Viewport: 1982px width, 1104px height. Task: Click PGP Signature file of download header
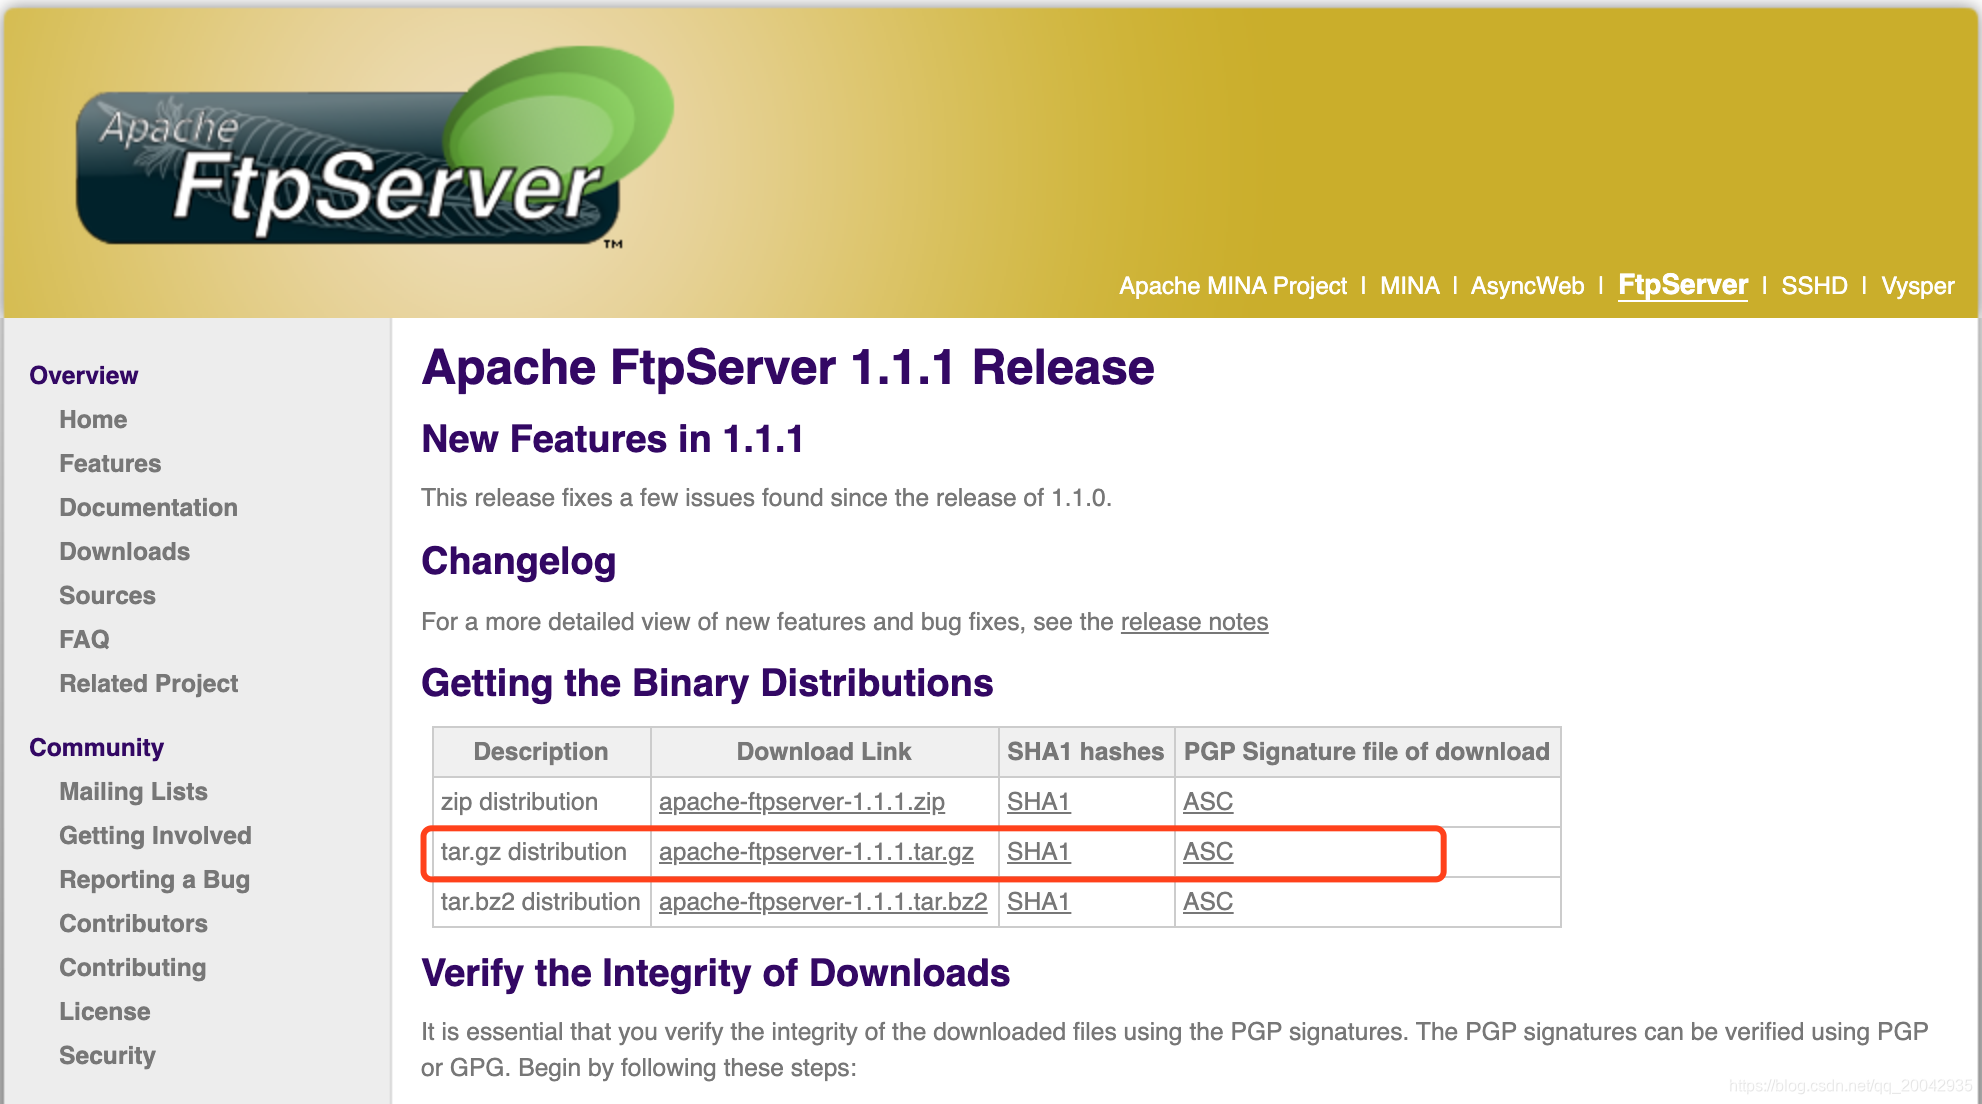tap(1367, 752)
